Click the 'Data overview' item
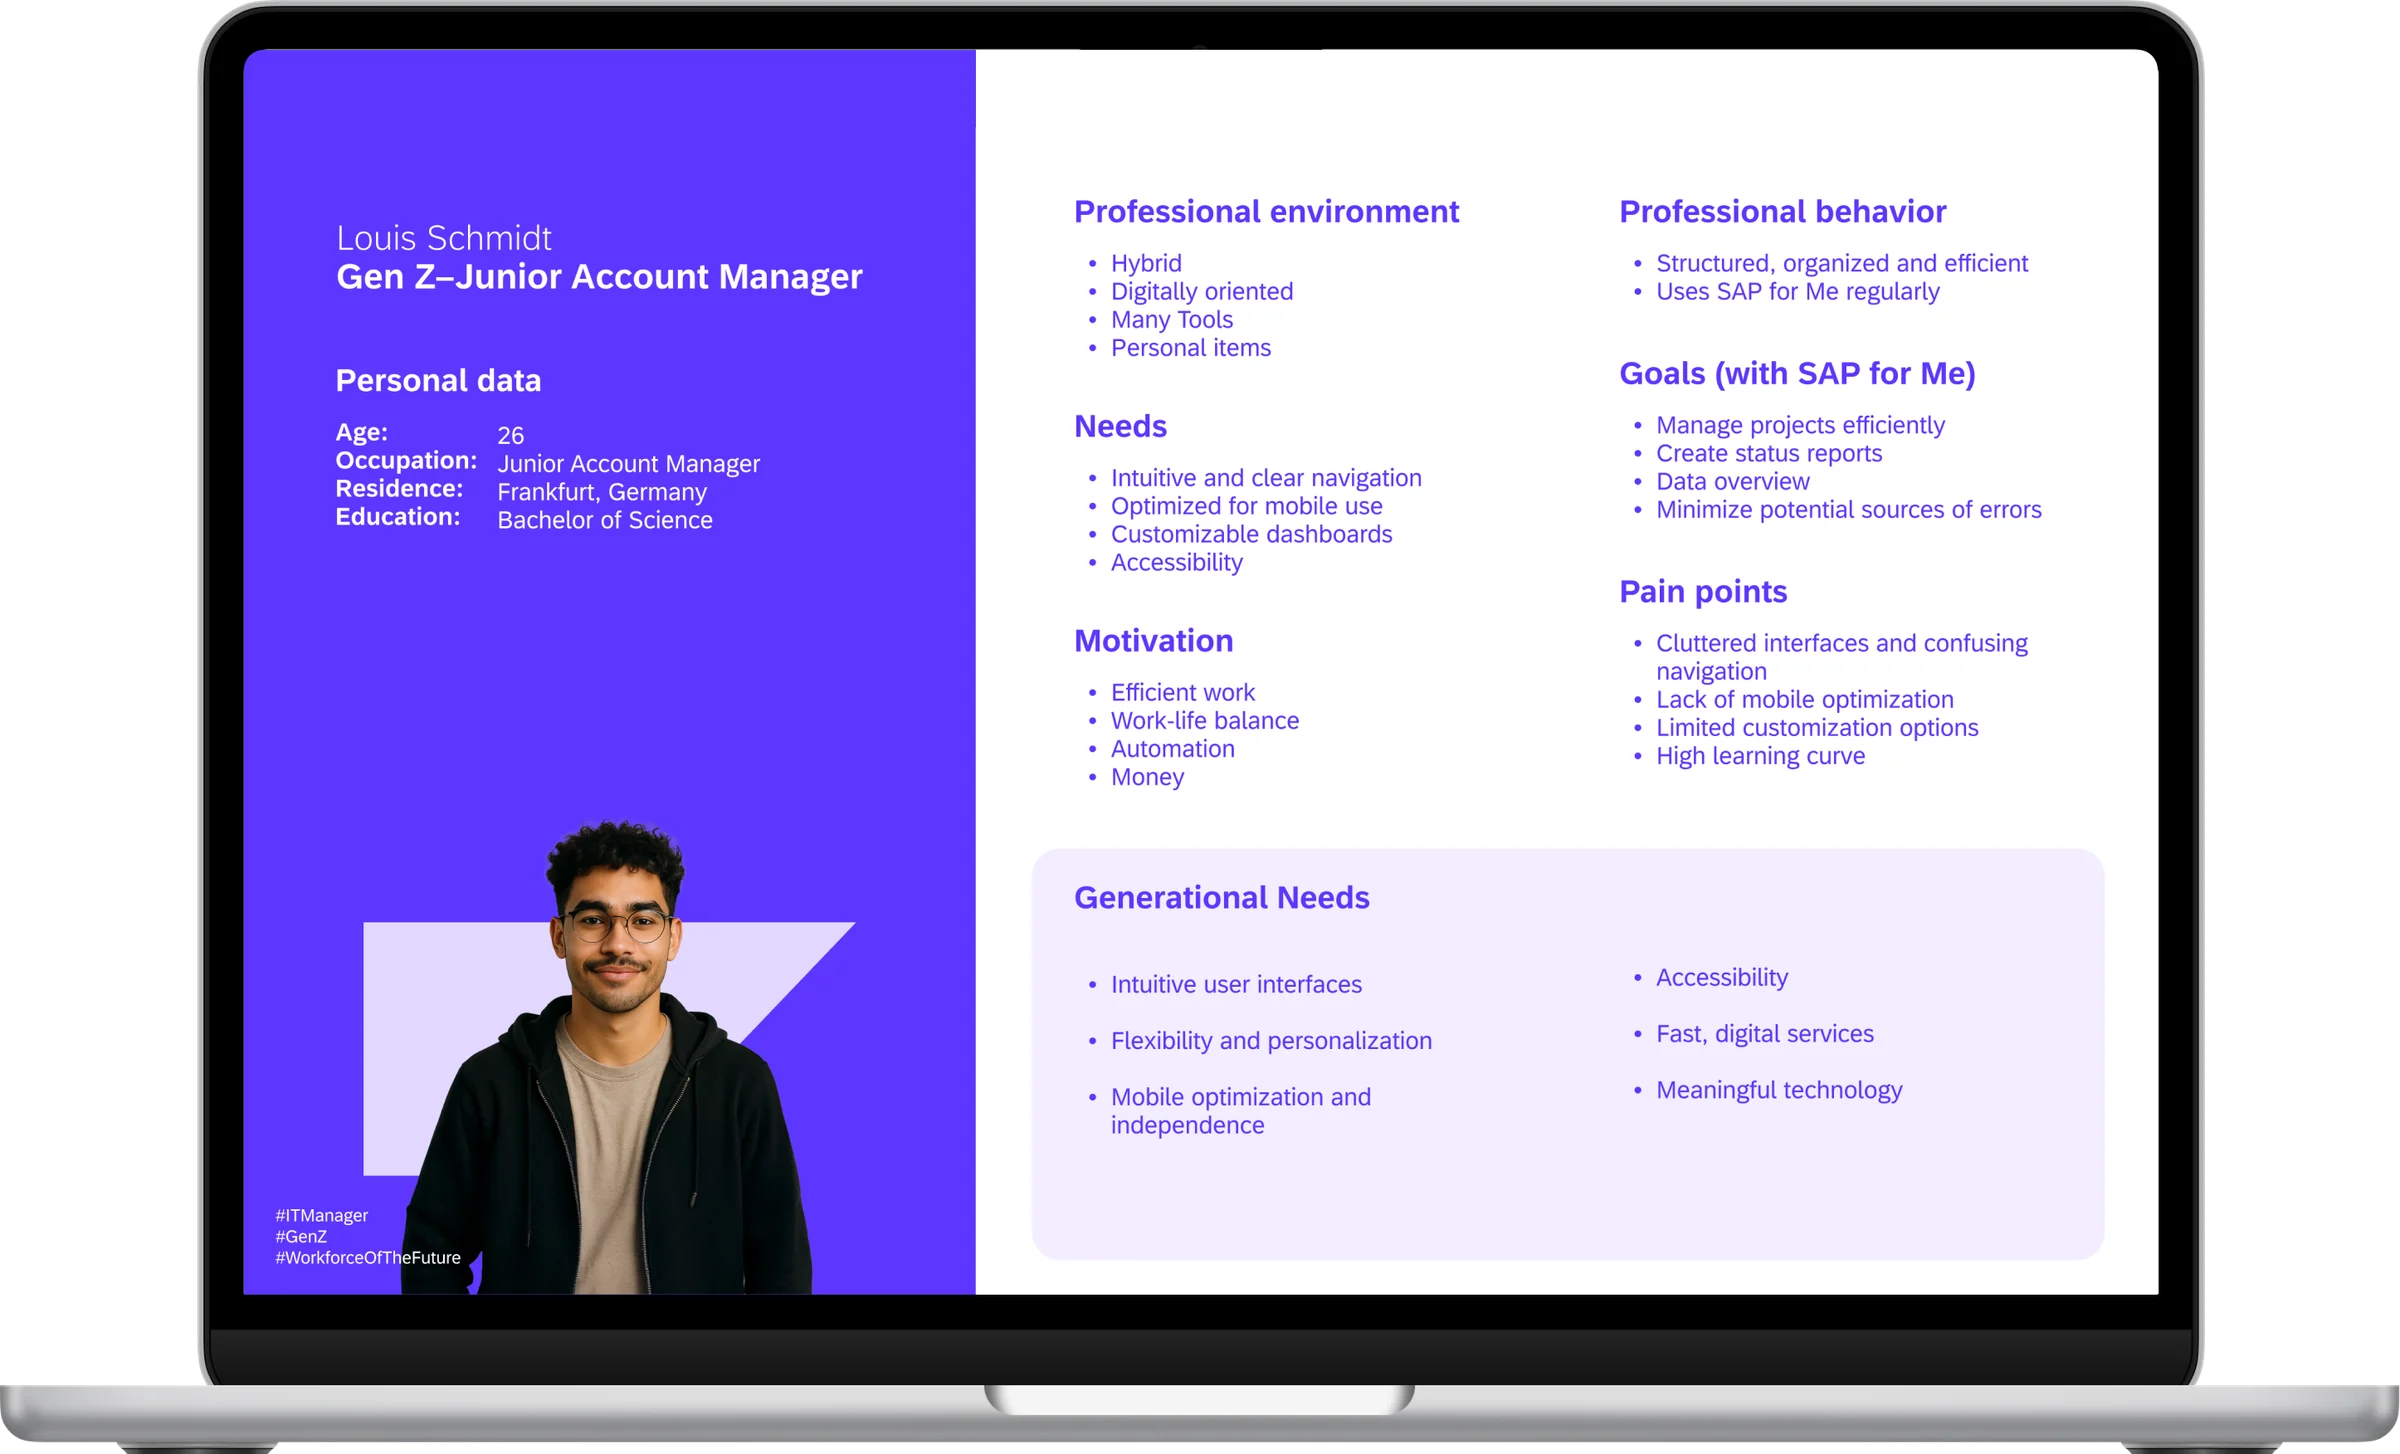 coord(1733,481)
